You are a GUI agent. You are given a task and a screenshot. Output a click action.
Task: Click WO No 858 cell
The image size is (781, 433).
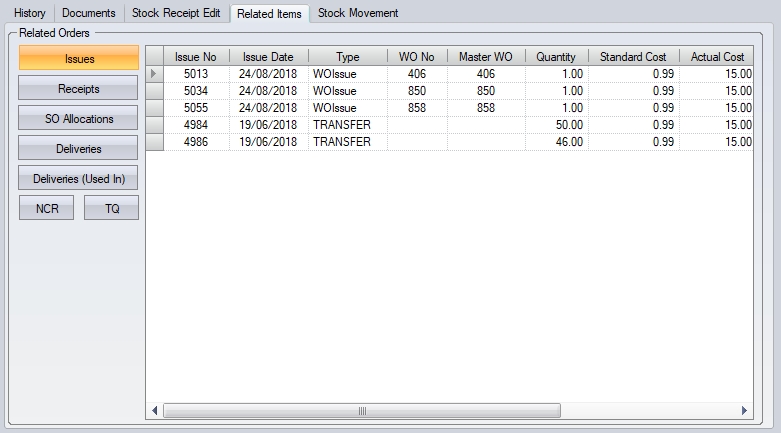pos(417,108)
